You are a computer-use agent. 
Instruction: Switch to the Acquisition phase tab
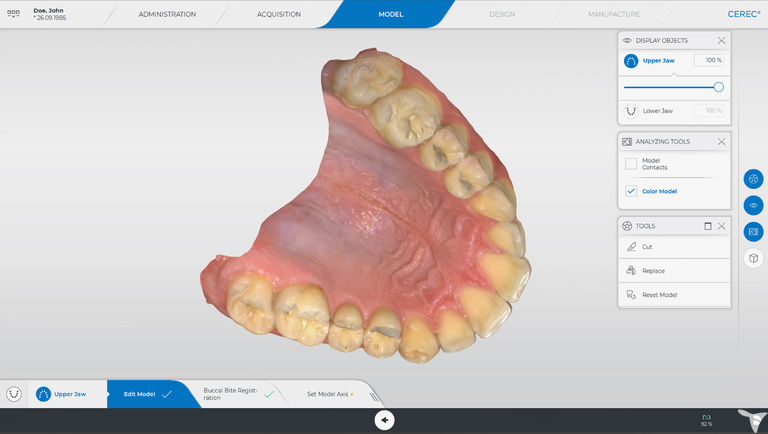(279, 14)
